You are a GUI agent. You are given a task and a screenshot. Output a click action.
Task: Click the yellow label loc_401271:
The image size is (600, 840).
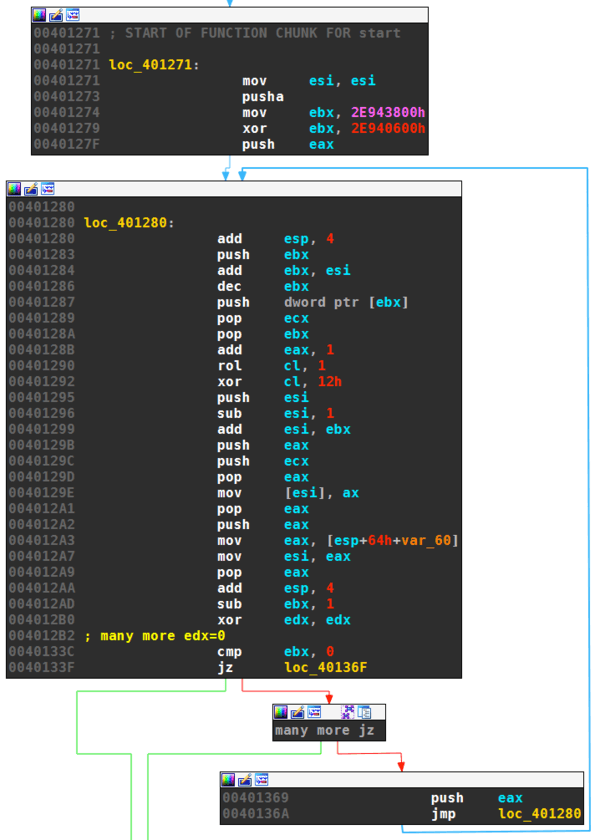click(154, 65)
